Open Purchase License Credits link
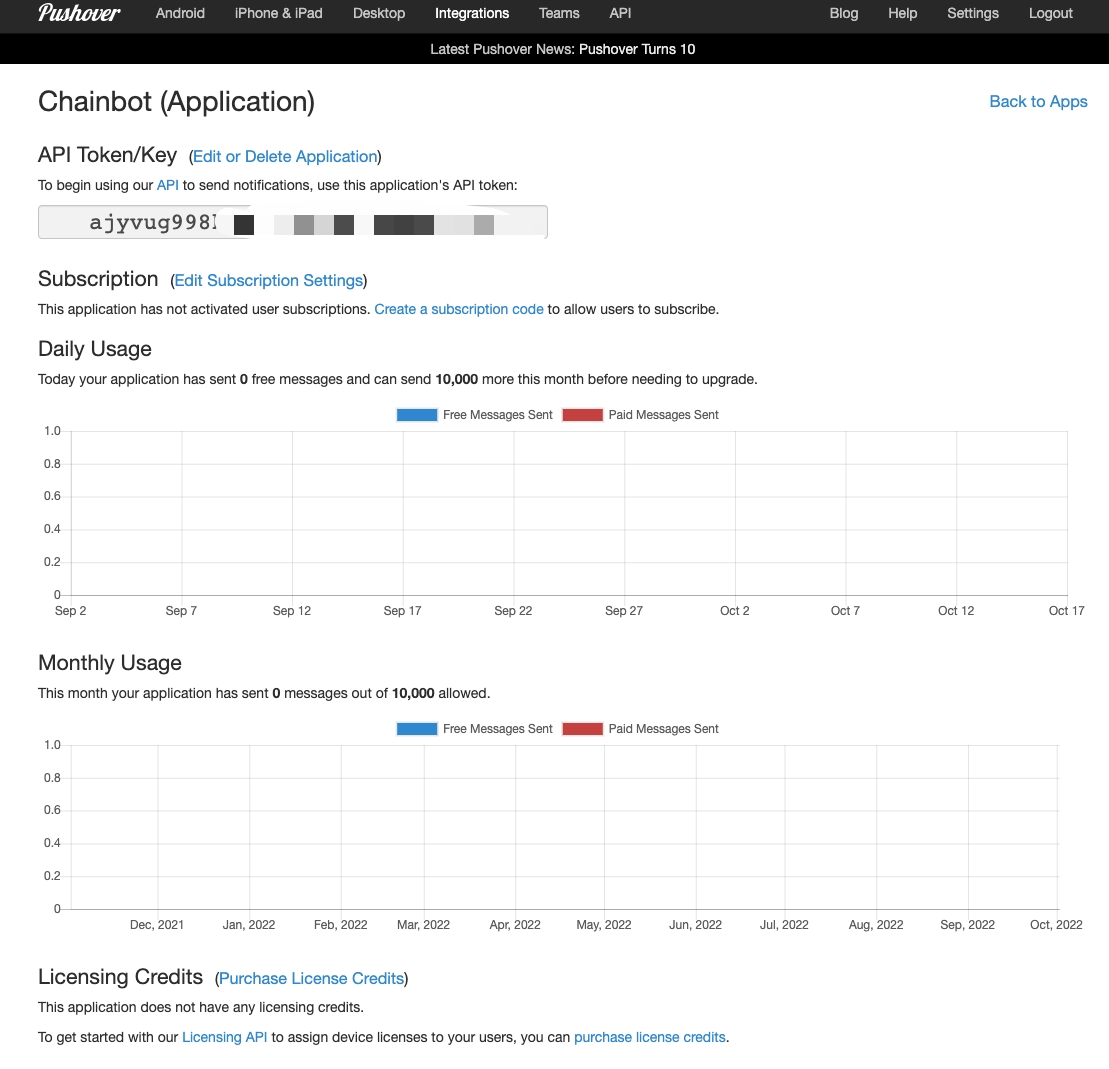Viewport: 1109px width, 1069px height. [311, 978]
